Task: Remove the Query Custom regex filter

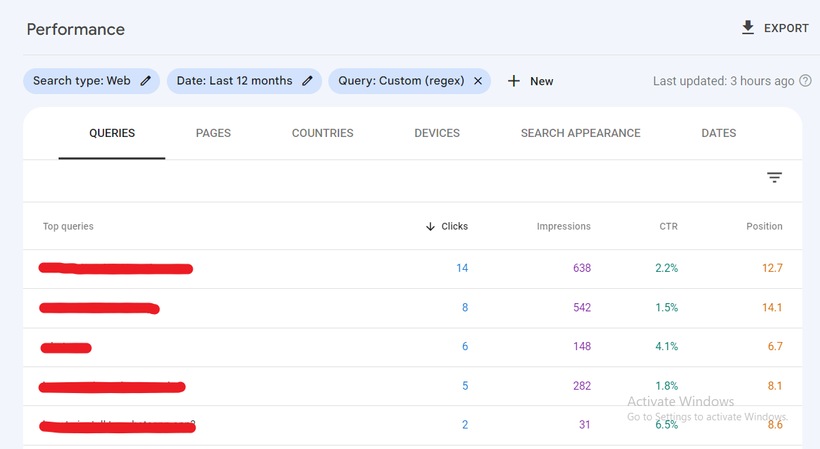Action: pos(478,81)
